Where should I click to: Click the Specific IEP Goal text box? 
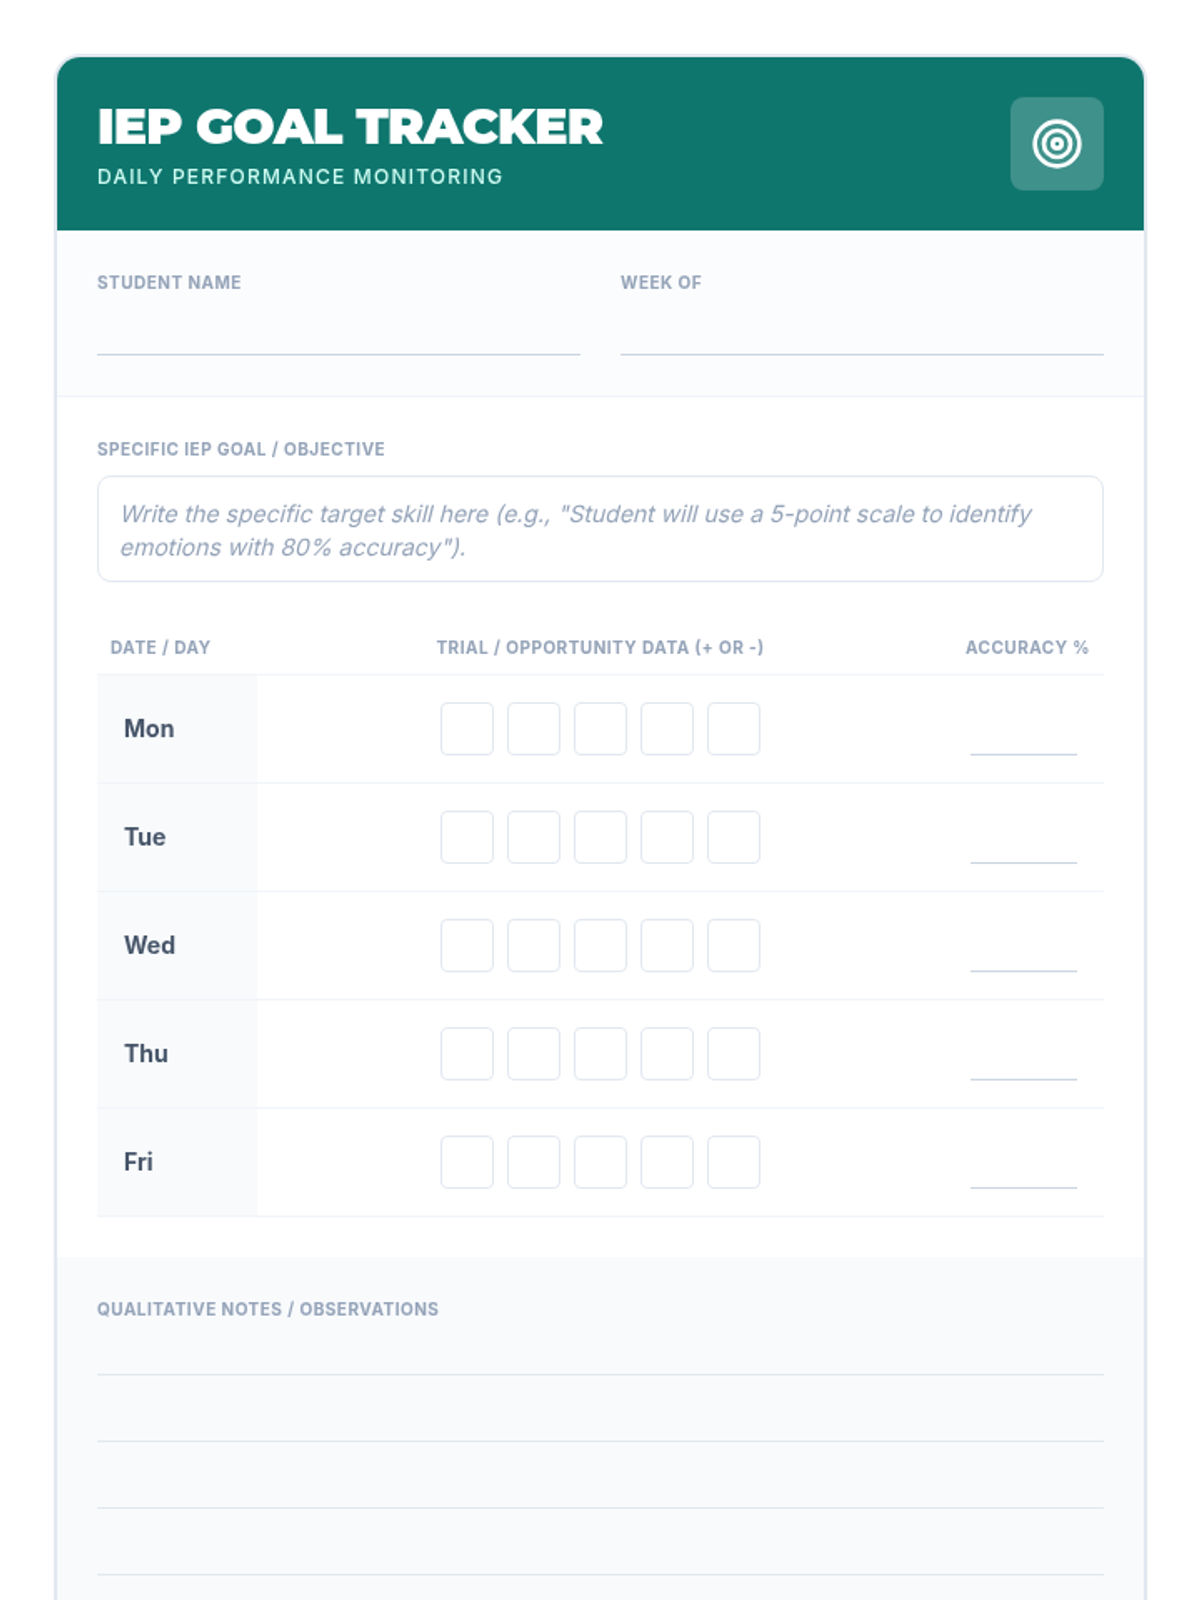[x=600, y=529]
